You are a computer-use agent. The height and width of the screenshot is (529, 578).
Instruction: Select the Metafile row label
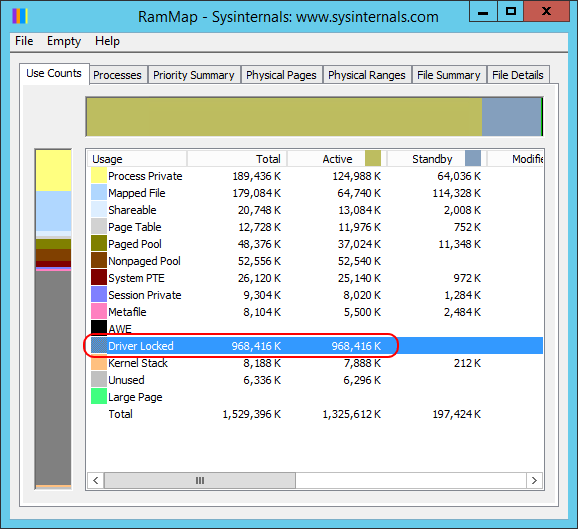click(x=127, y=312)
